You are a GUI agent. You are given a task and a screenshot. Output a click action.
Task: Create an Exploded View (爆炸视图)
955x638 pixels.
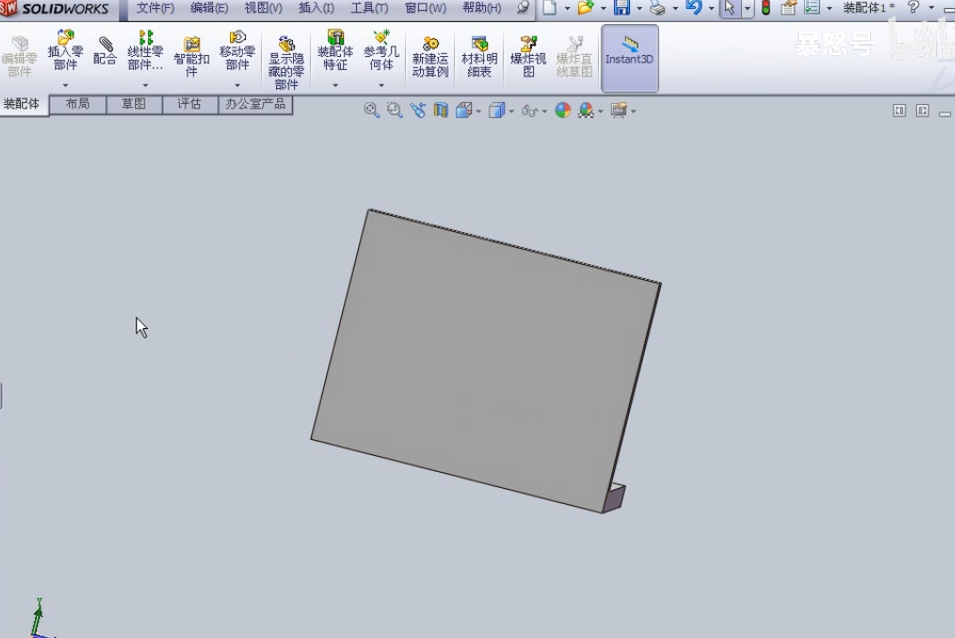tap(528, 57)
